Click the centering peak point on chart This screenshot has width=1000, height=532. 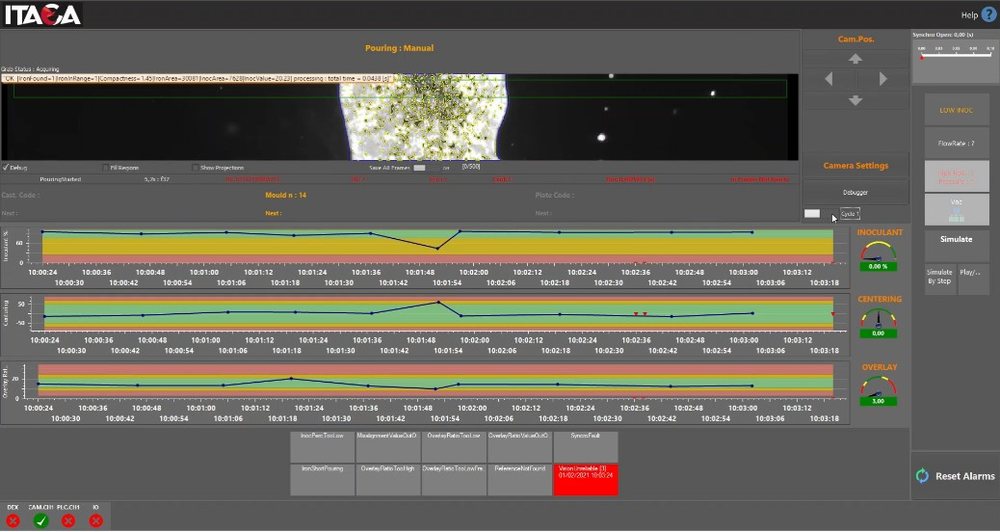[x=438, y=302]
